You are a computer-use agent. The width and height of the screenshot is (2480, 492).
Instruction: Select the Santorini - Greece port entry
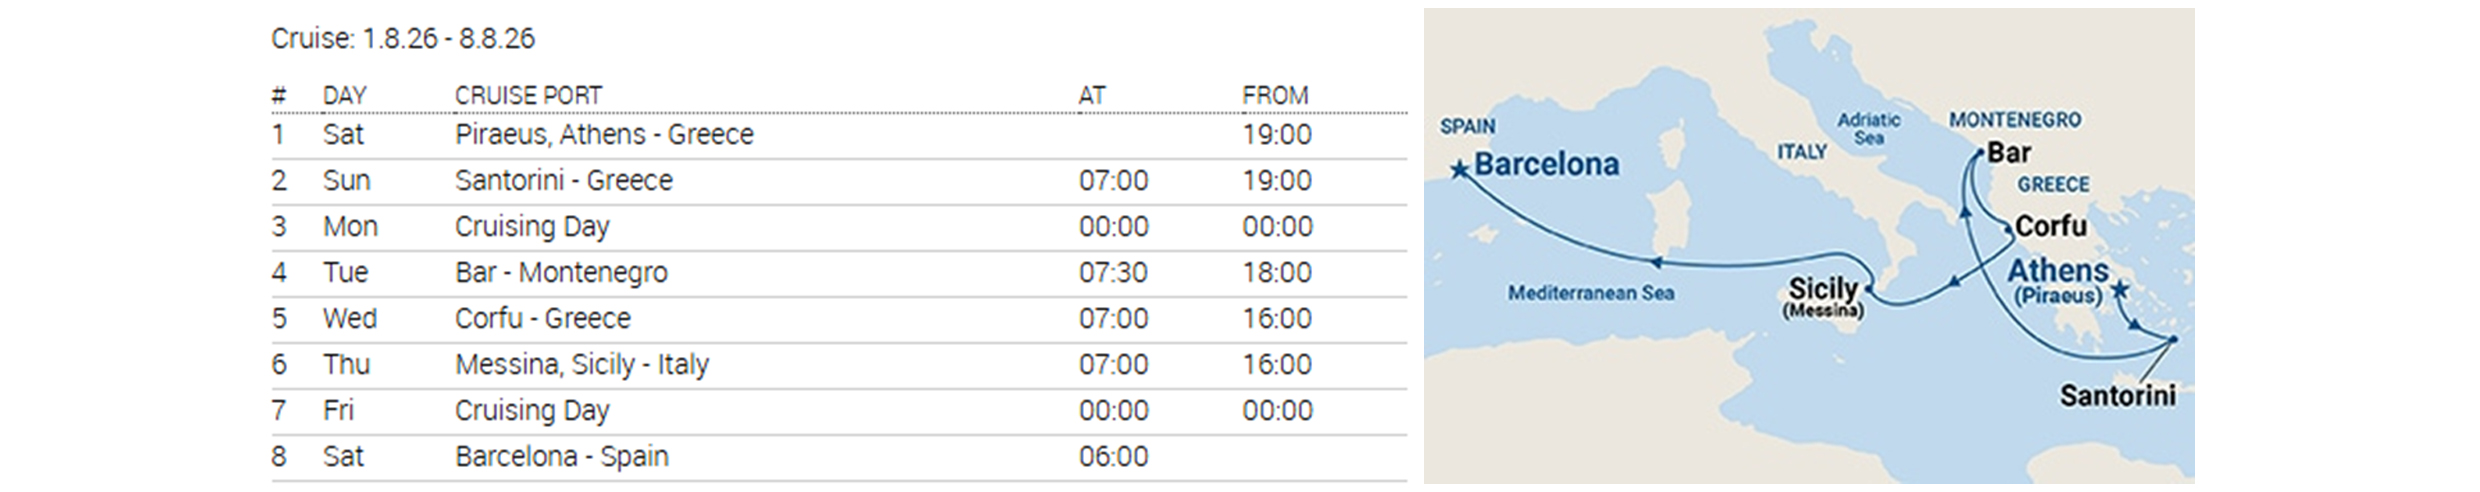(x=564, y=181)
